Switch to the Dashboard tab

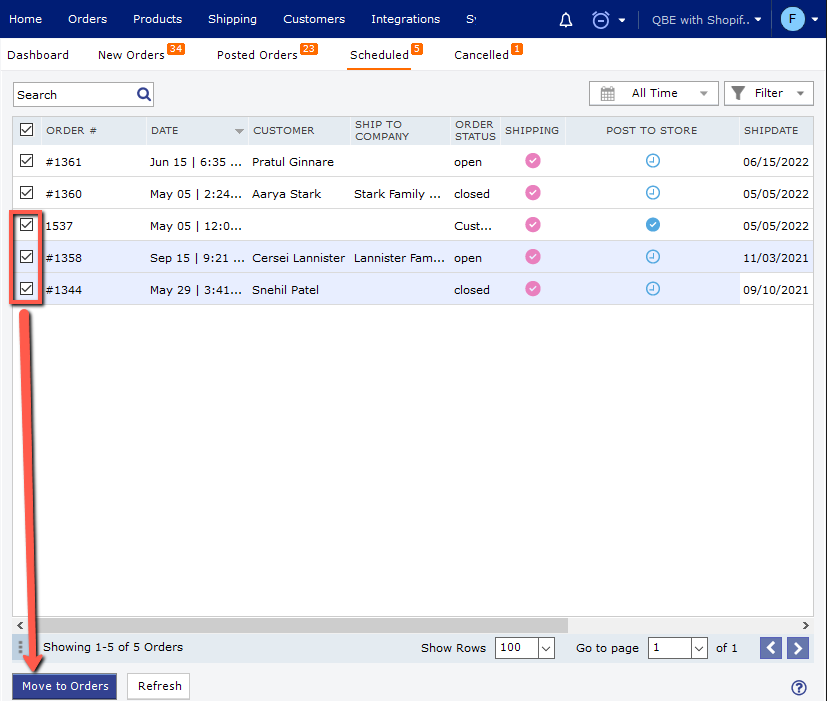pyautogui.click(x=38, y=55)
